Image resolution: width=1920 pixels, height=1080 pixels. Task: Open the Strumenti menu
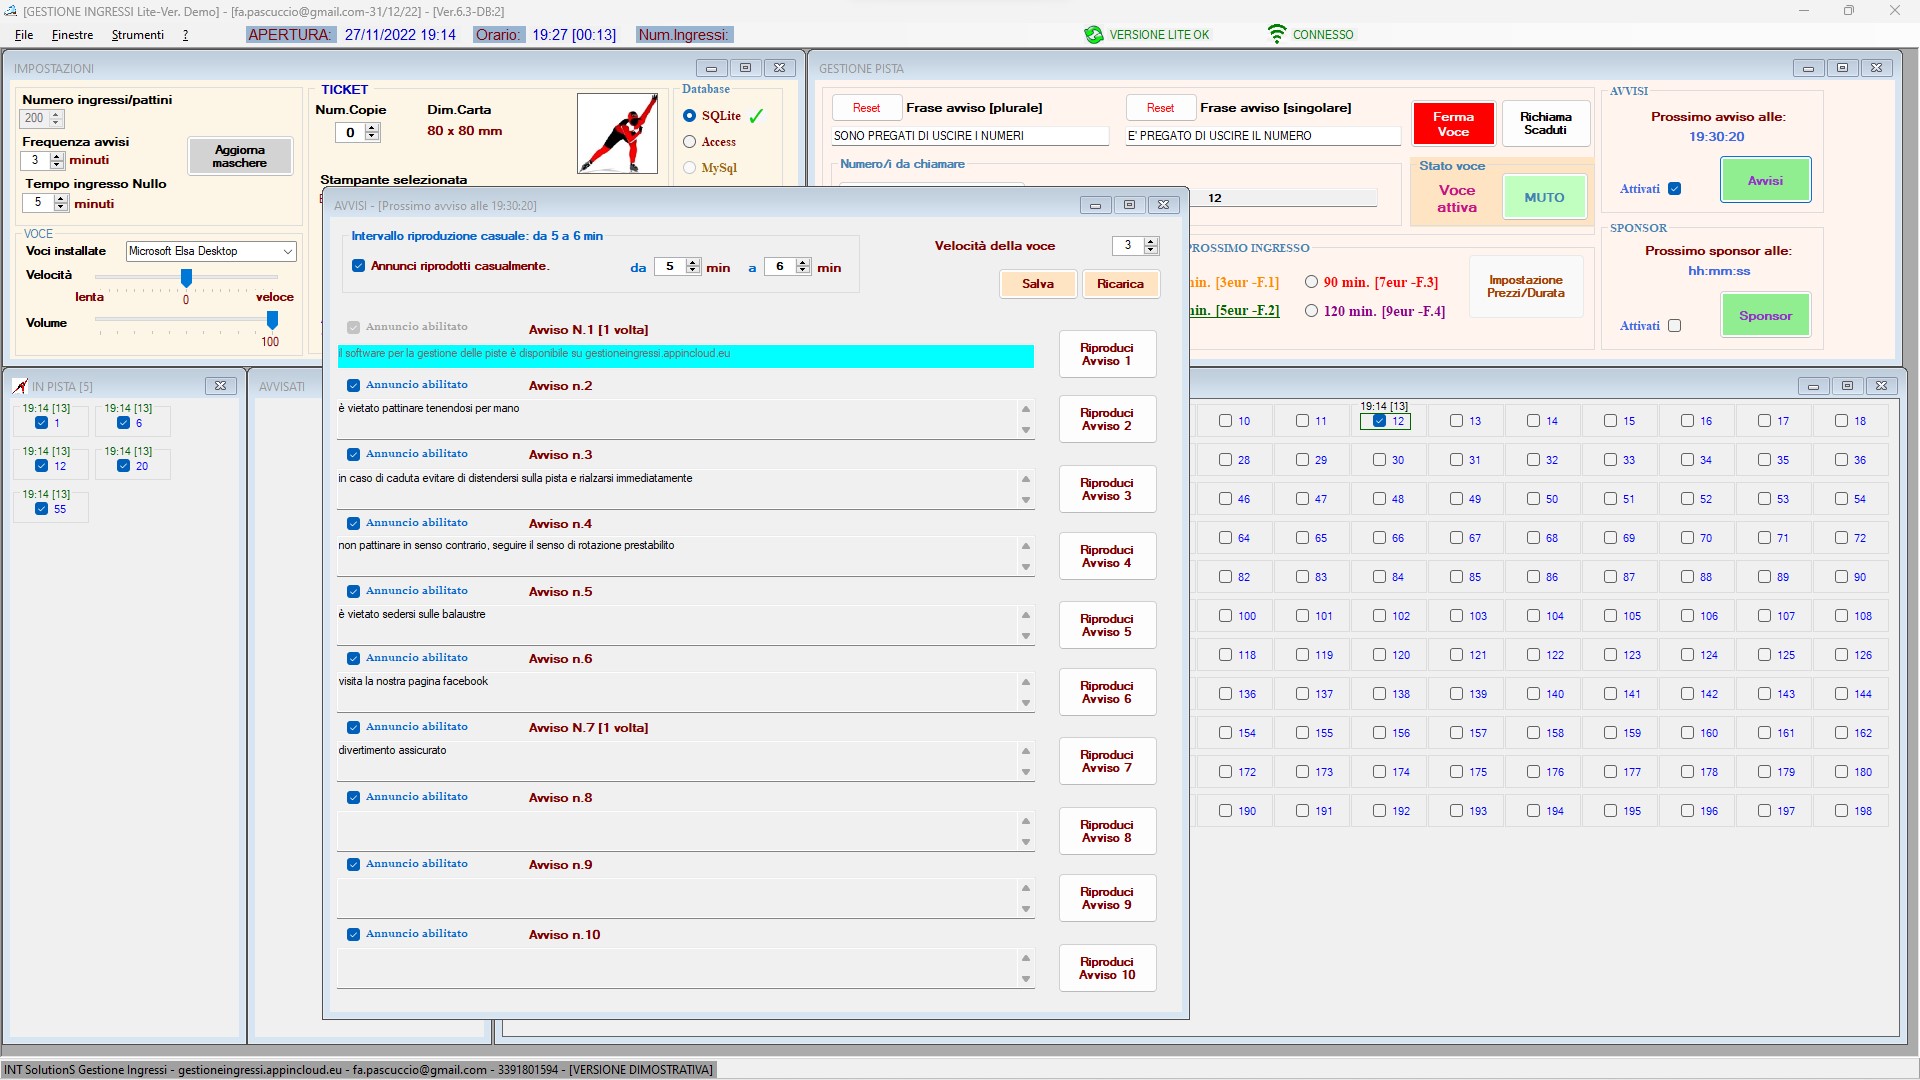pyautogui.click(x=138, y=35)
